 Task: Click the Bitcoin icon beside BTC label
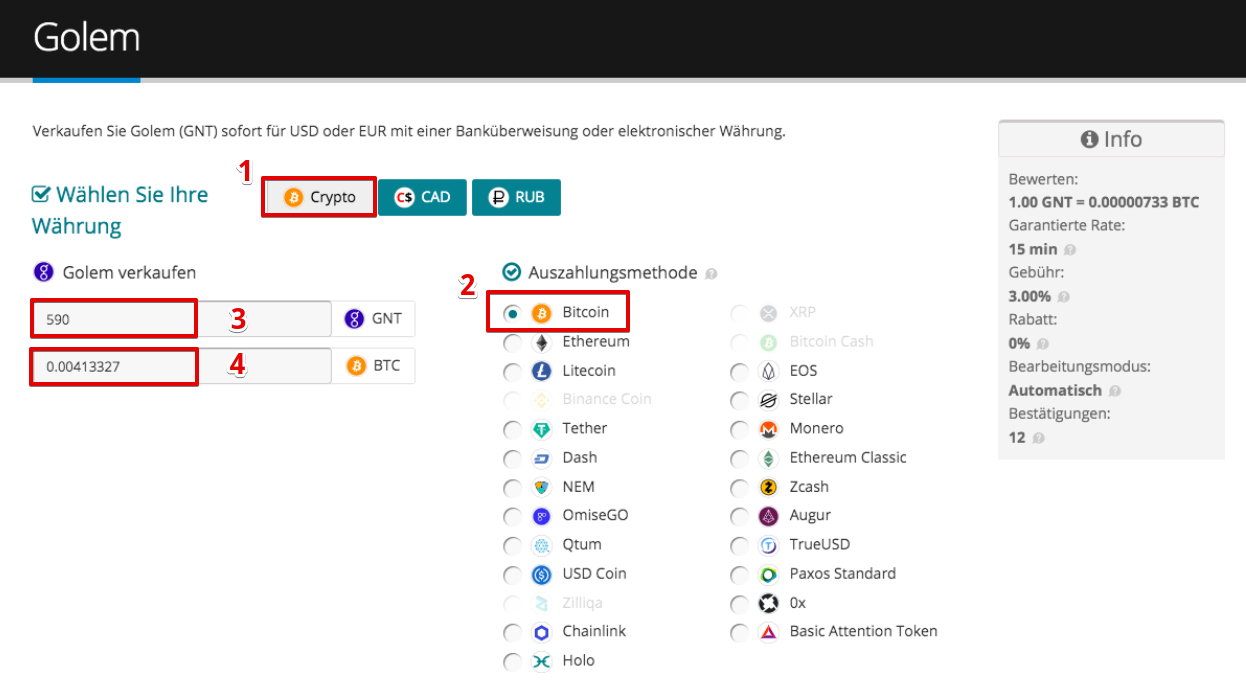click(x=356, y=366)
